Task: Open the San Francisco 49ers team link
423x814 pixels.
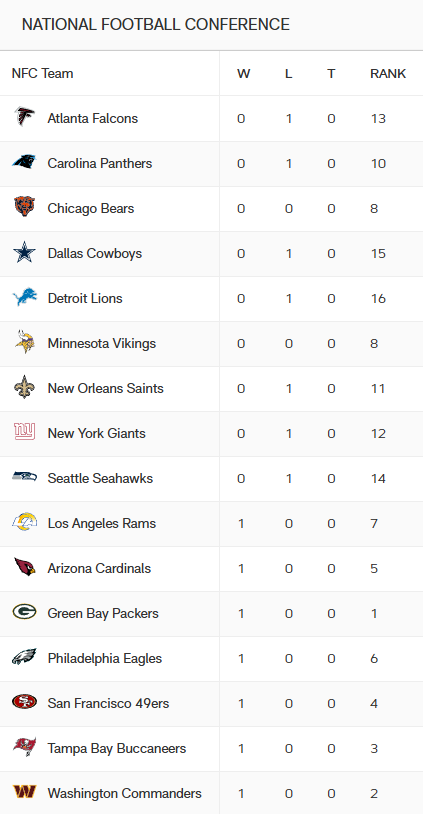Action: point(108,703)
